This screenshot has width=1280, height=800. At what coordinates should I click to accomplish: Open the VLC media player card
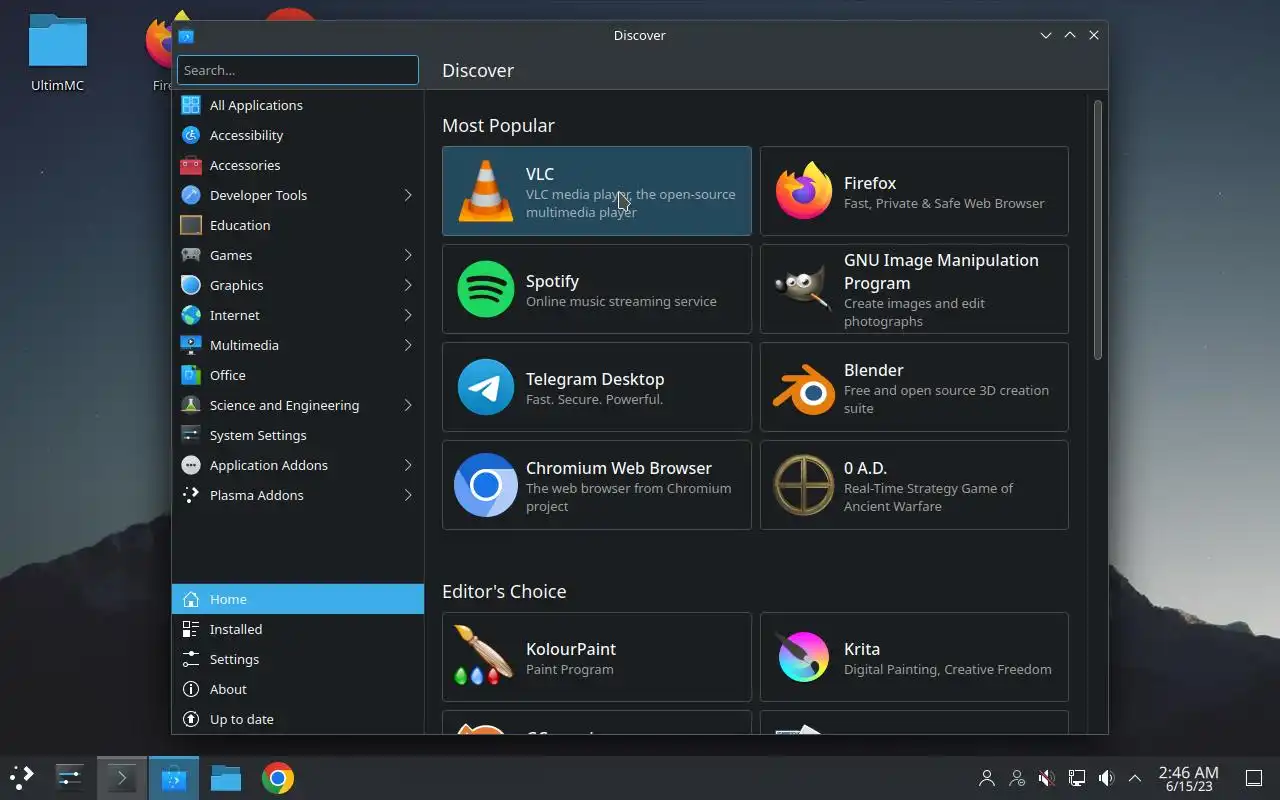pos(597,191)
